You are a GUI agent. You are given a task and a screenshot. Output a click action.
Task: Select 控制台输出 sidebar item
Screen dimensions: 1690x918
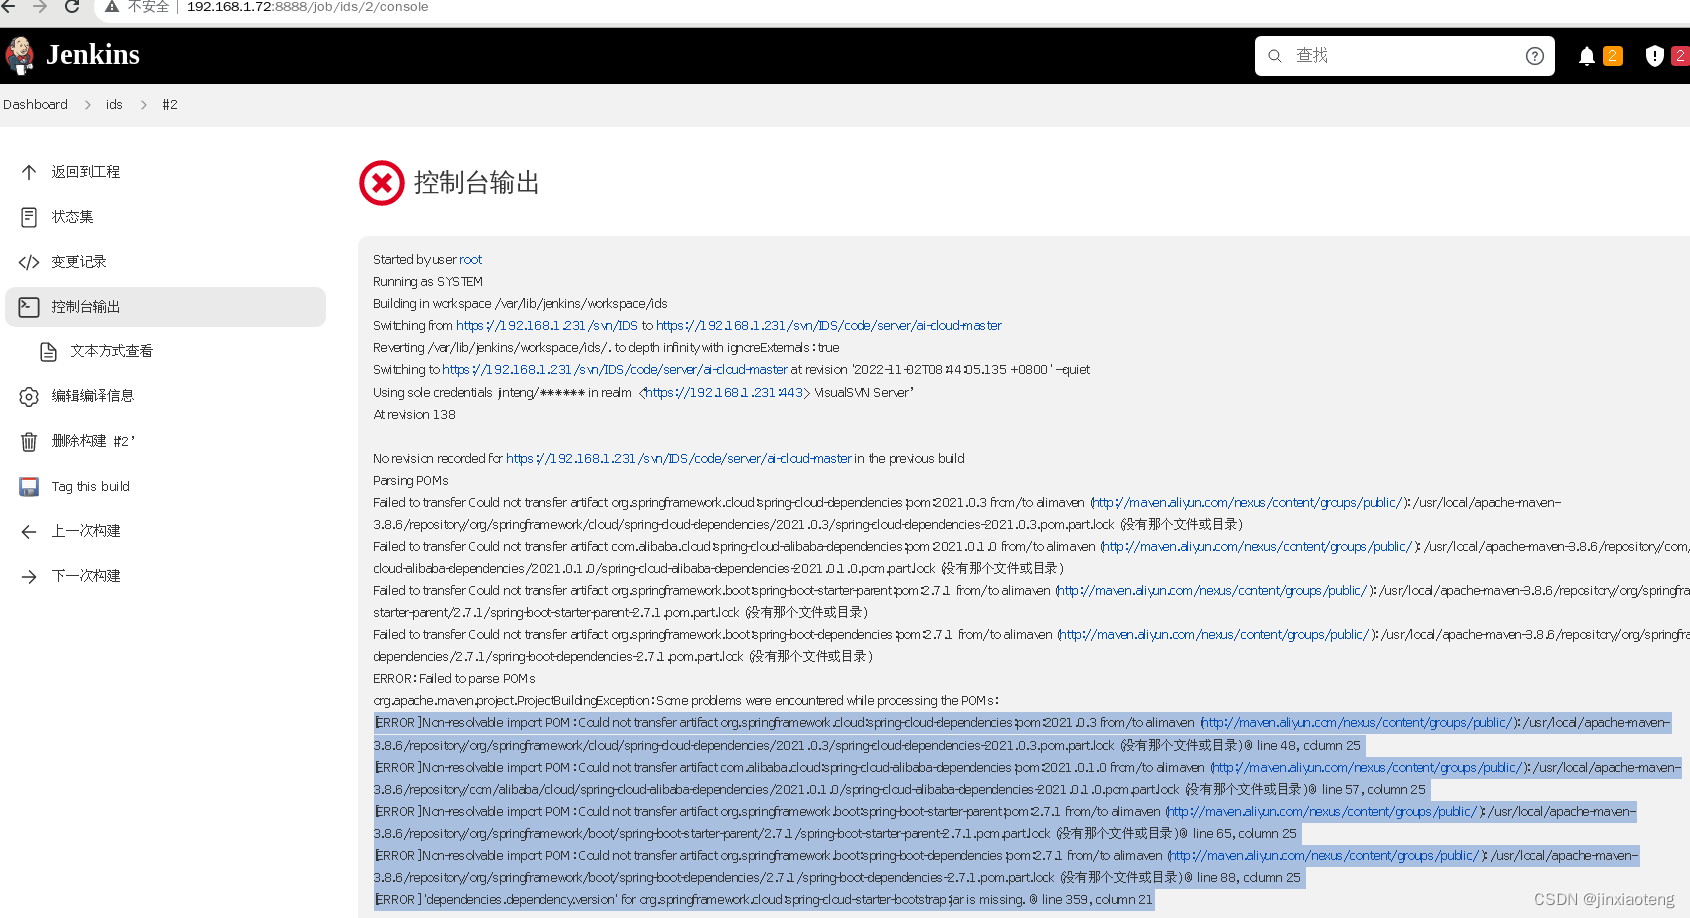pos(165,307)
